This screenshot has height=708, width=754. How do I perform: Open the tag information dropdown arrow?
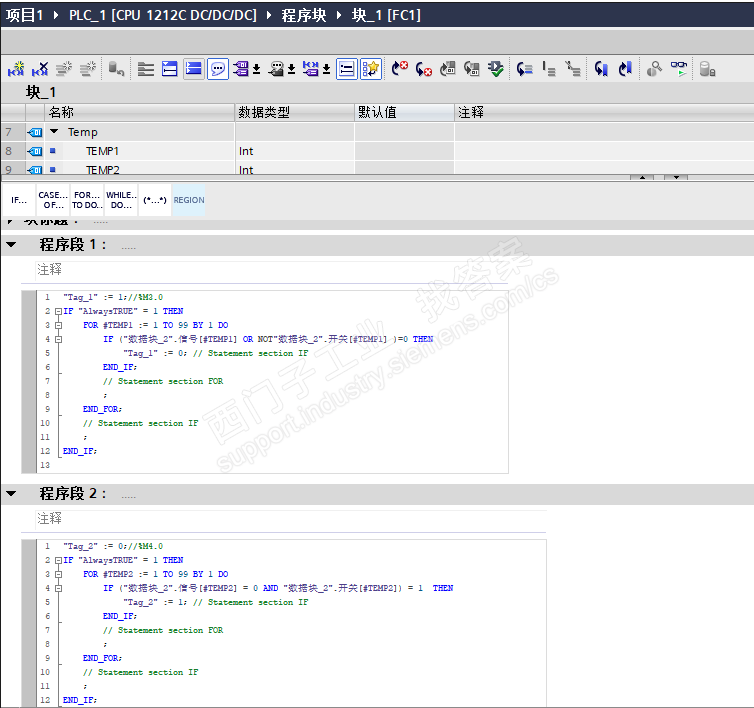coord(291,70)
